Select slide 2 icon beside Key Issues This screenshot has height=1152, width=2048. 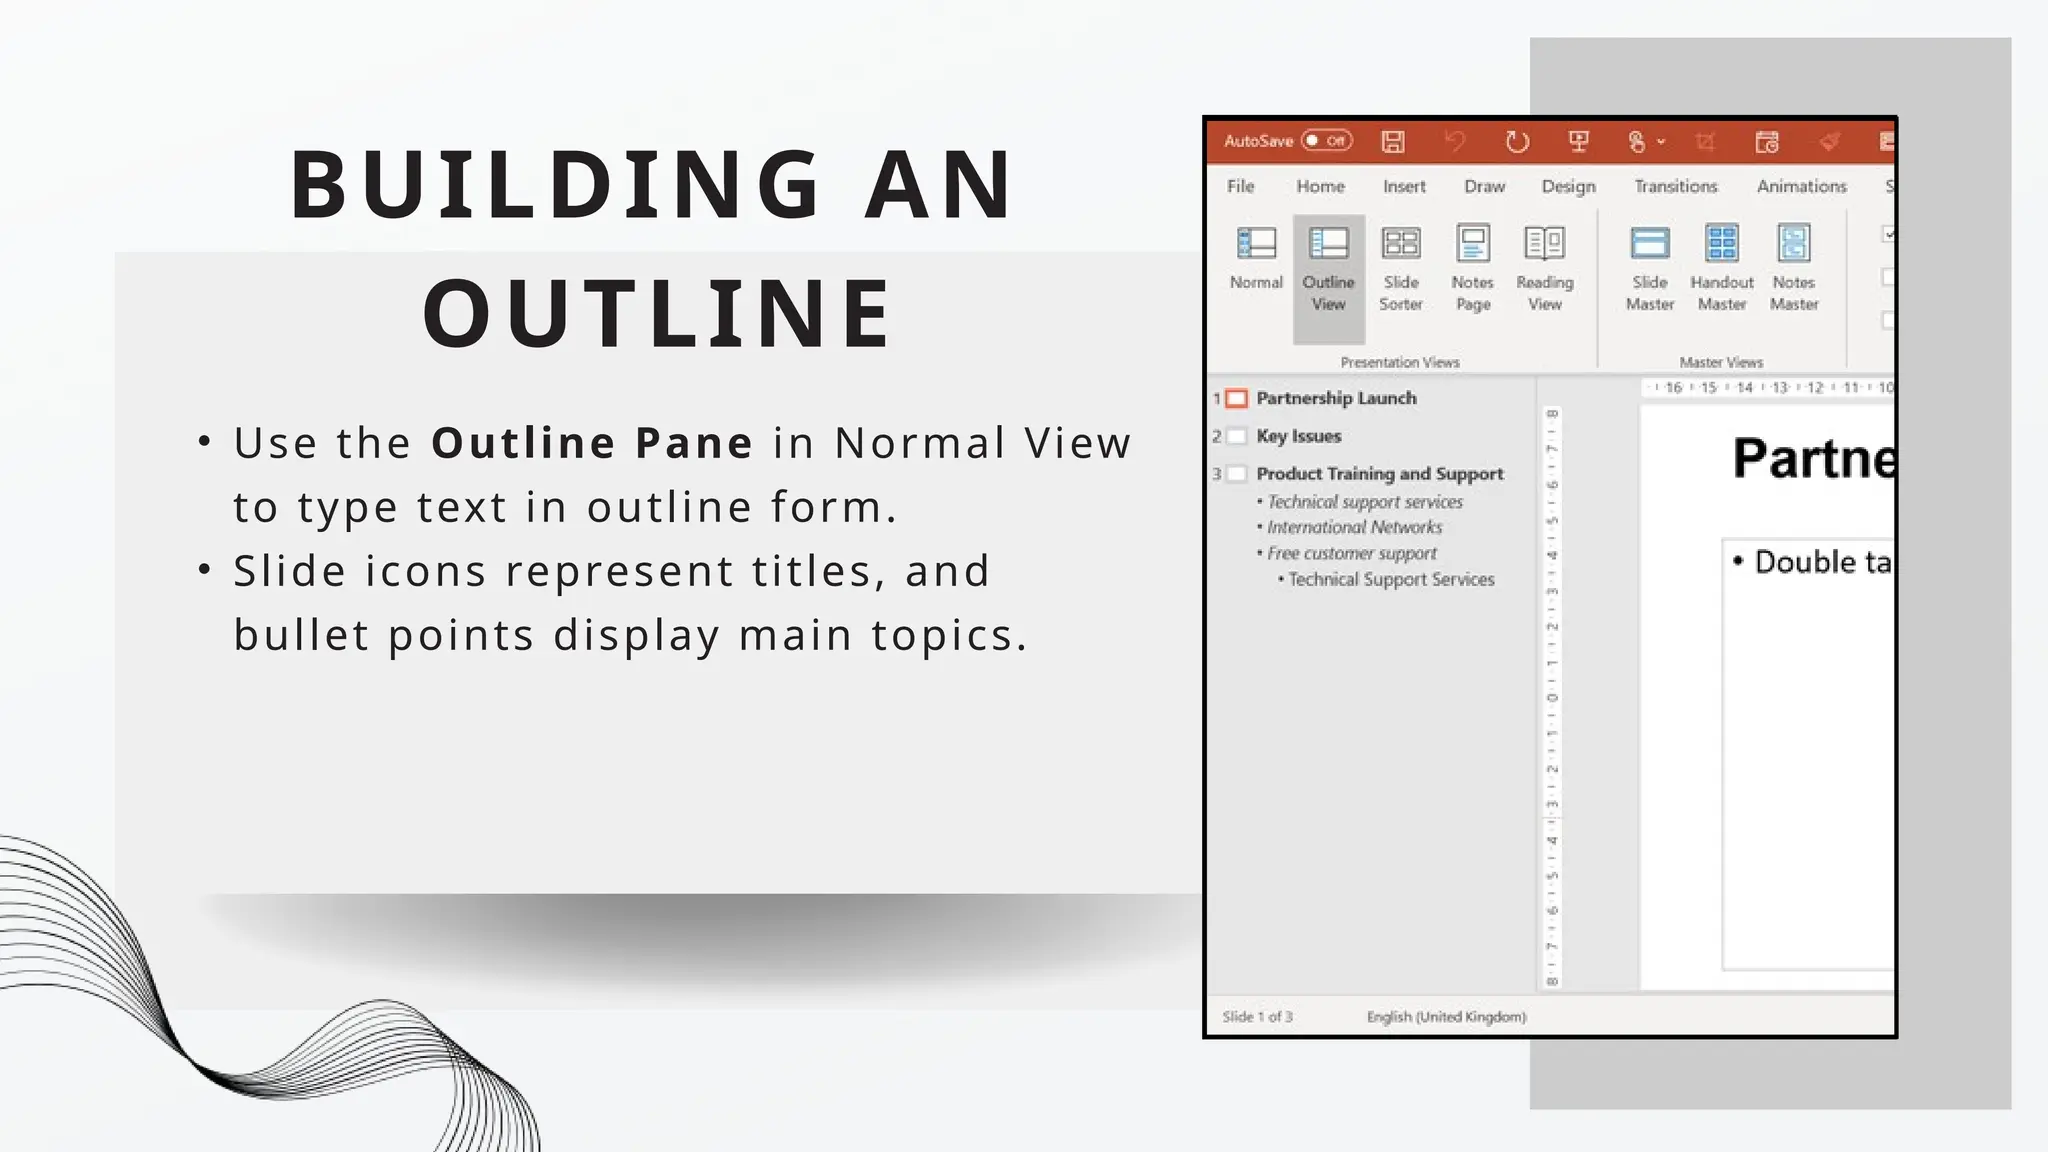pyautogui.click(x=1237, y=436)
